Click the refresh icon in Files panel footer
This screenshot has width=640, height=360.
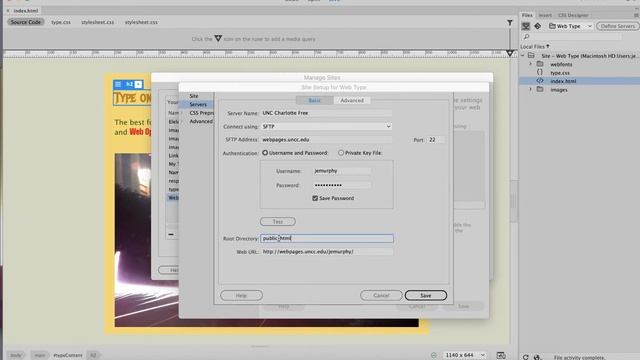pyautogui.click(x=526, y=357)
